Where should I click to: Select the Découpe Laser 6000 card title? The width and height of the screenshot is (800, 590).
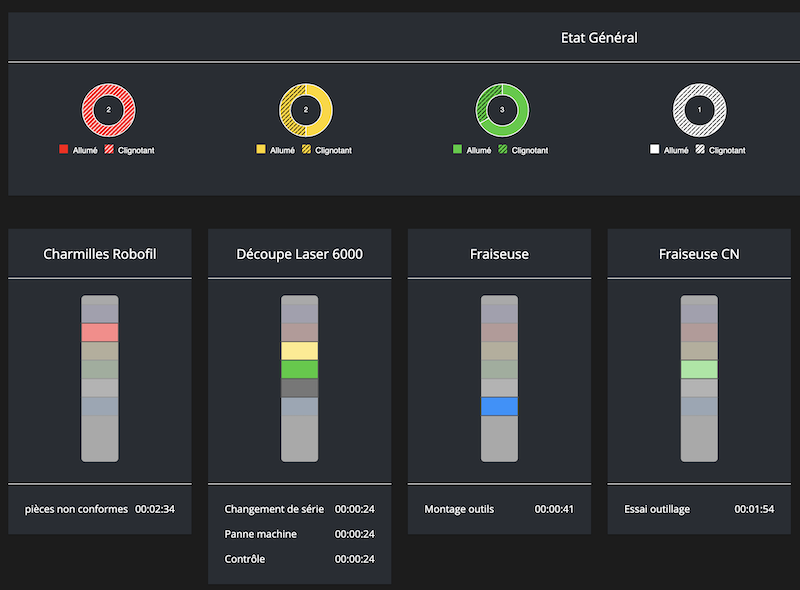click(299, 254)
